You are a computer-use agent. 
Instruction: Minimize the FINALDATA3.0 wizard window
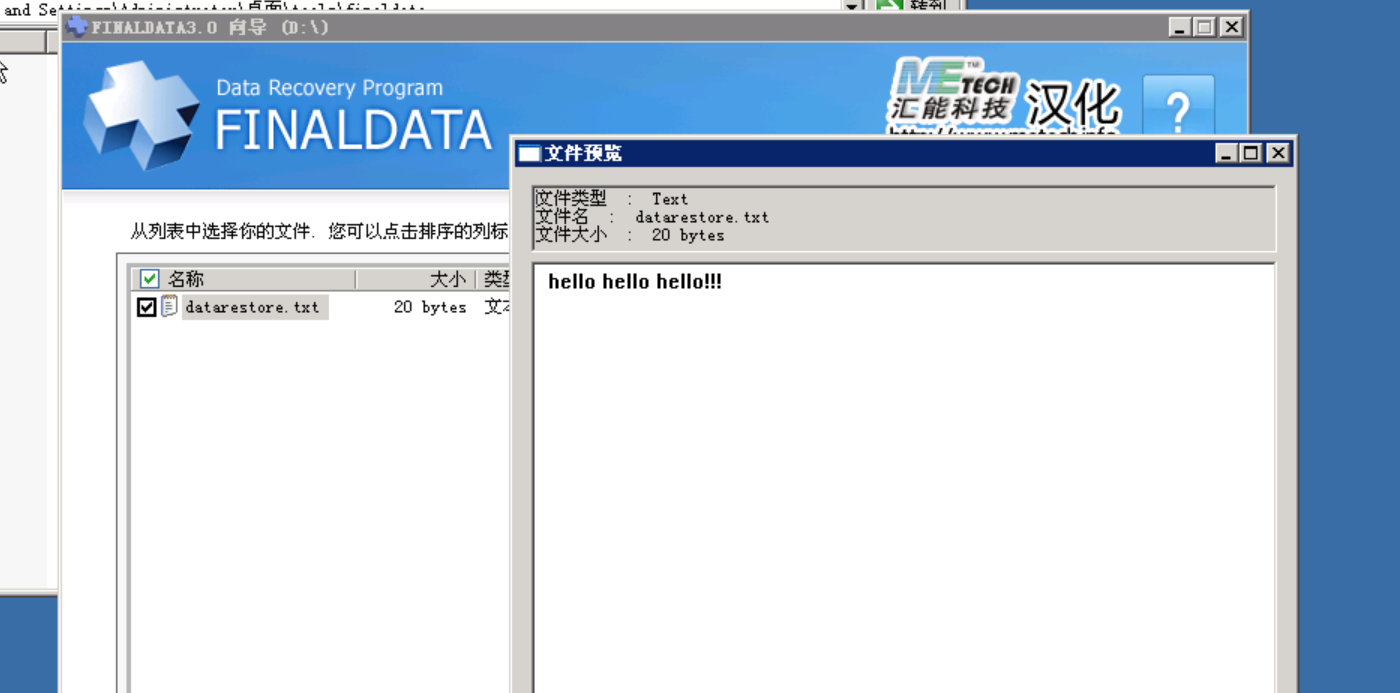pyautogui.click(x=1181, y=27)
